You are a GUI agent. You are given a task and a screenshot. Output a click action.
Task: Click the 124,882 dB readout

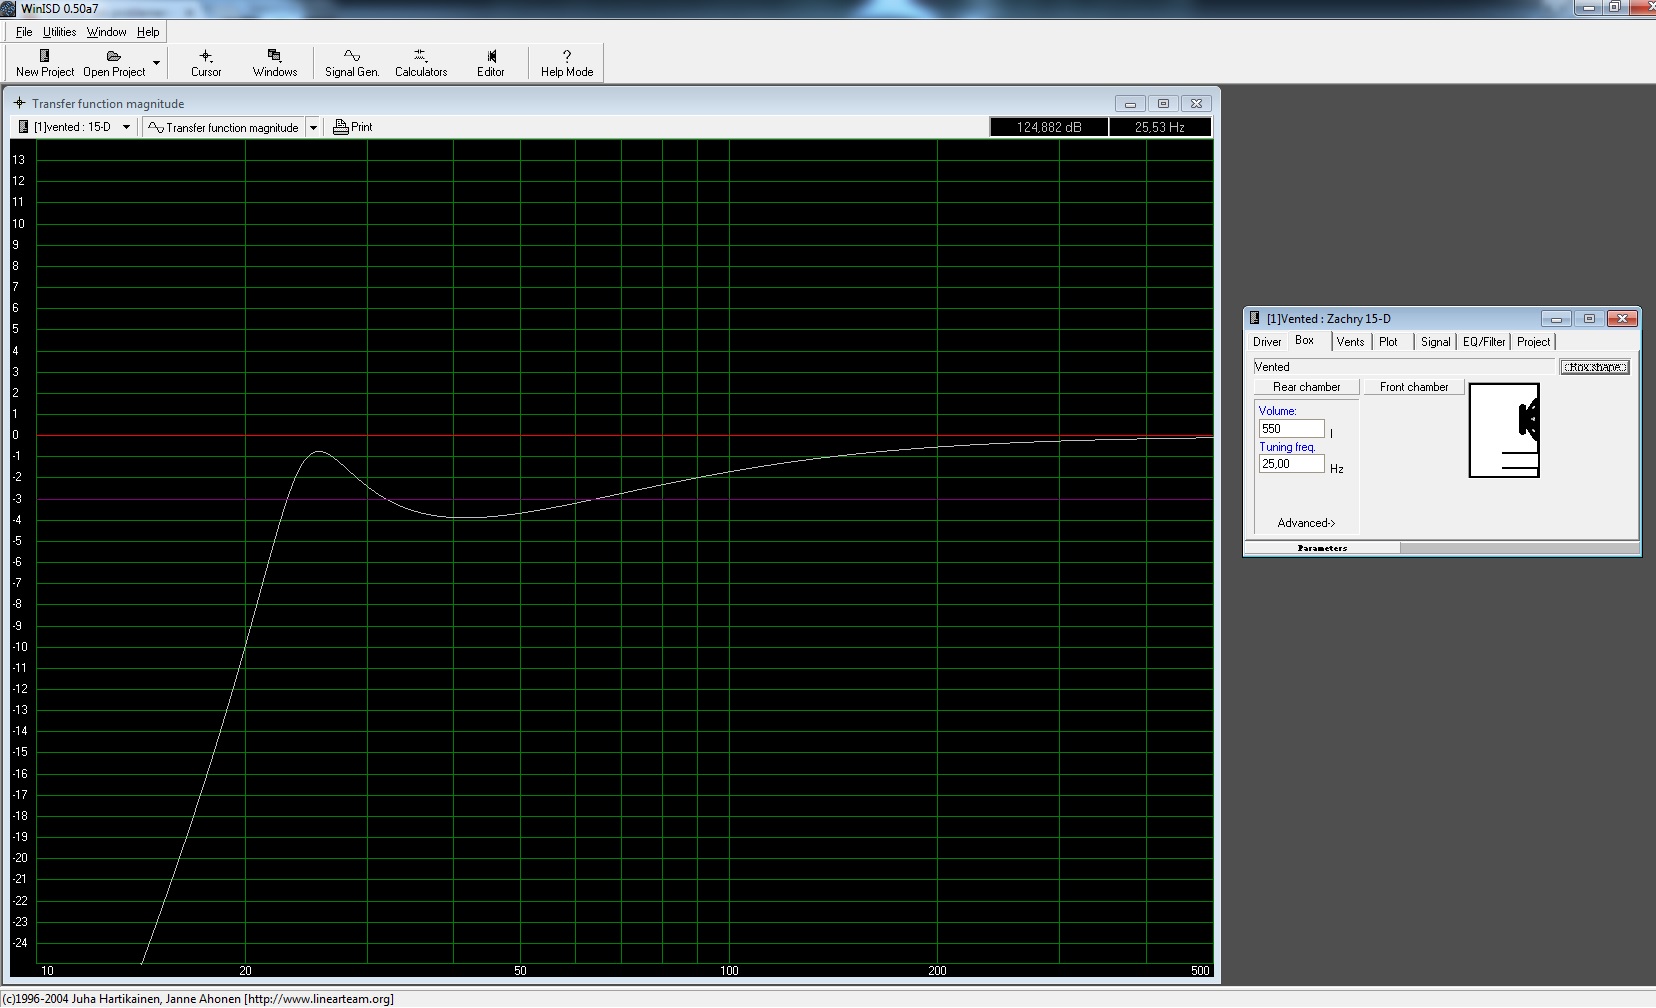click(x=1049, y=127)
